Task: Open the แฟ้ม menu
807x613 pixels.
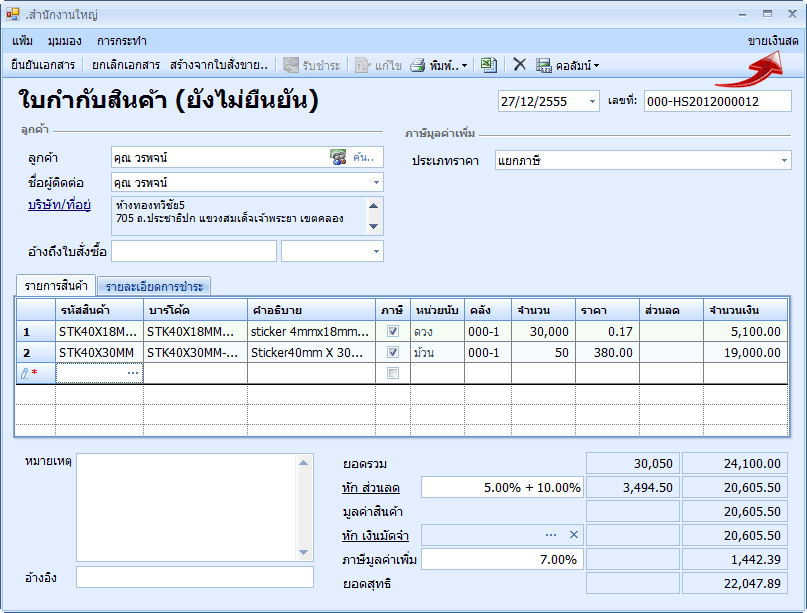Action: tap(23, 41)
